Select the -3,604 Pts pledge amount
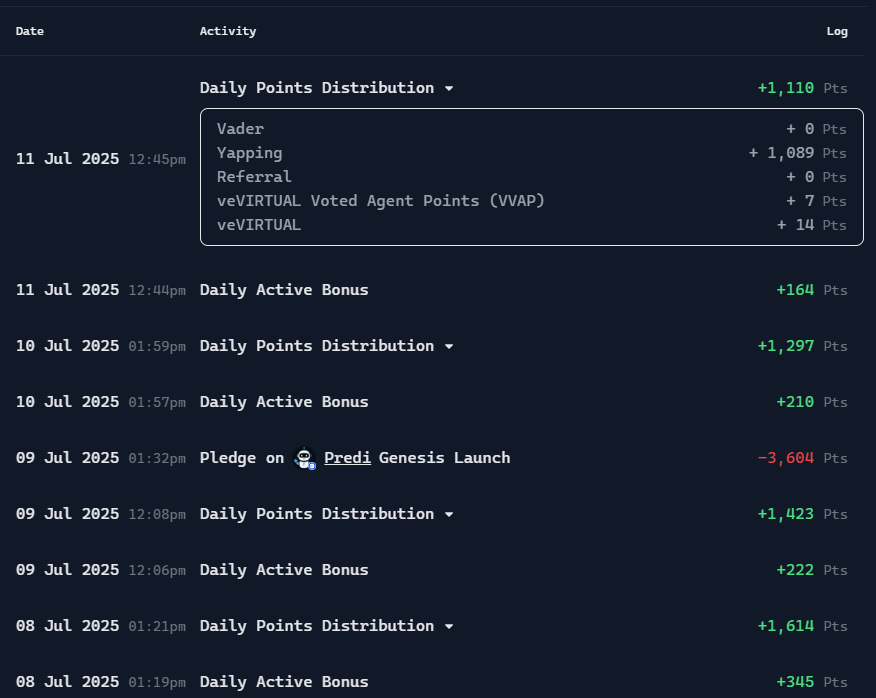876x698 pixels. click(789, 458)
